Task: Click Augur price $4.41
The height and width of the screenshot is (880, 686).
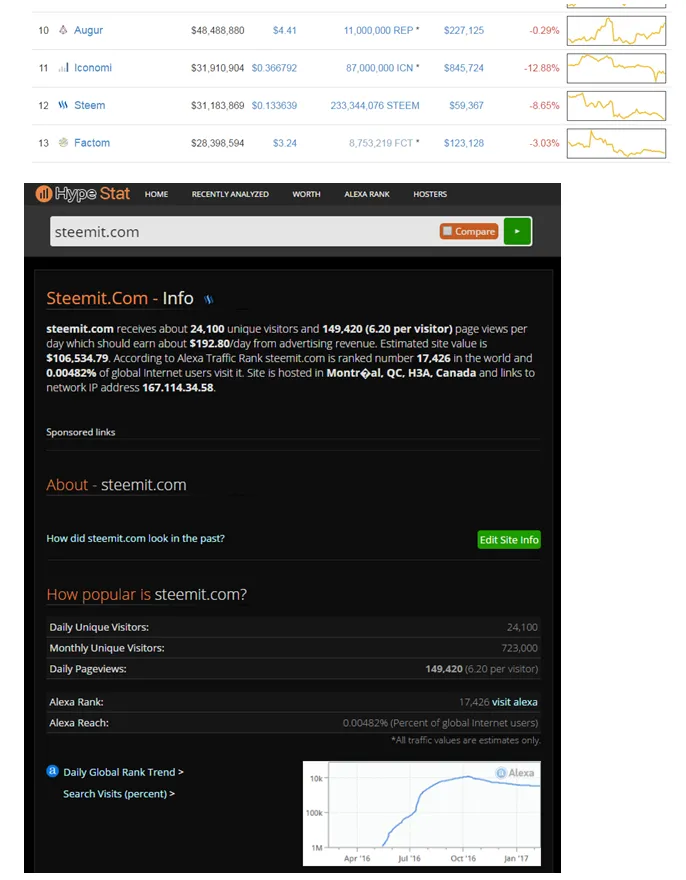Action: (285, 30)
